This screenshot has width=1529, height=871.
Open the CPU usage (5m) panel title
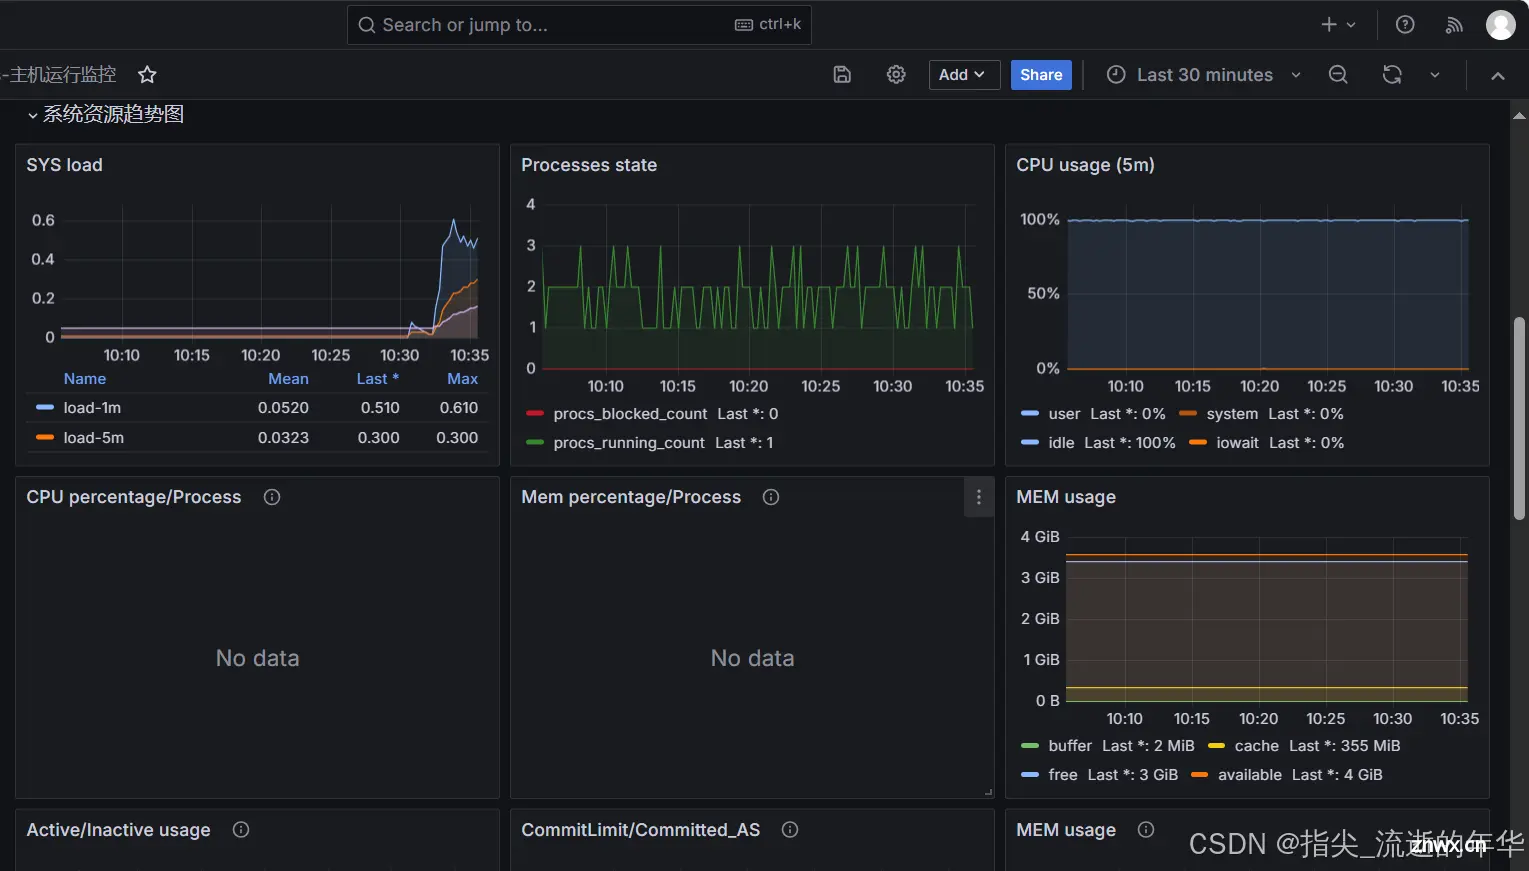coord(1085,165)
